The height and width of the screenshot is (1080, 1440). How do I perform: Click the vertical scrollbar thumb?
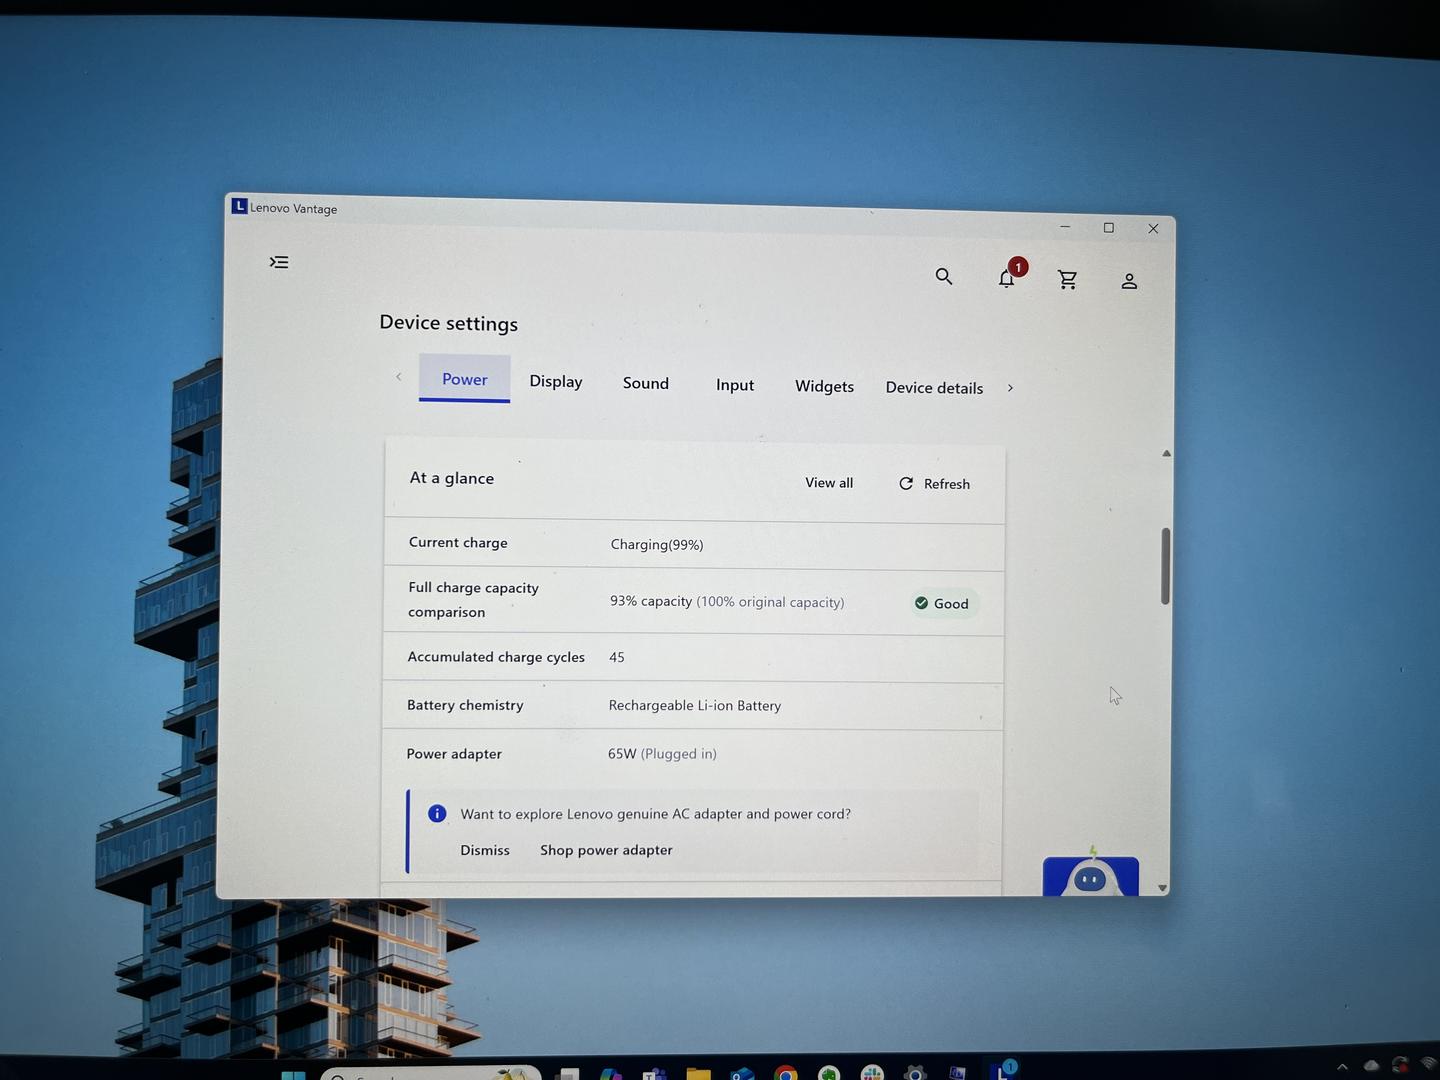[x=1165, y=565]
